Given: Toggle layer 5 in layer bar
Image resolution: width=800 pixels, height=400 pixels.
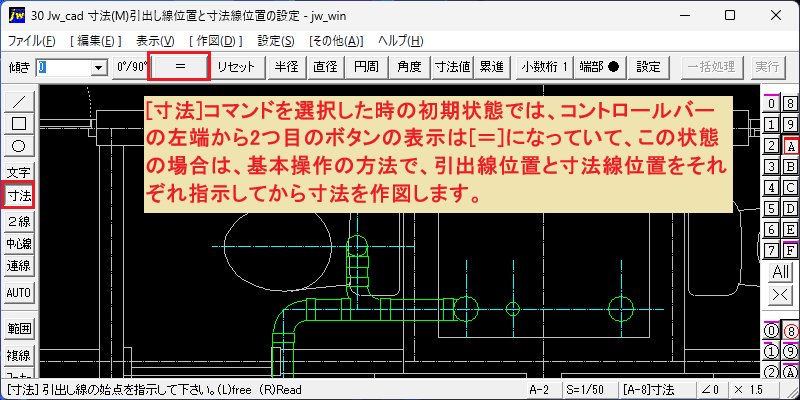Looking at the screenshot, I should 772,209.
